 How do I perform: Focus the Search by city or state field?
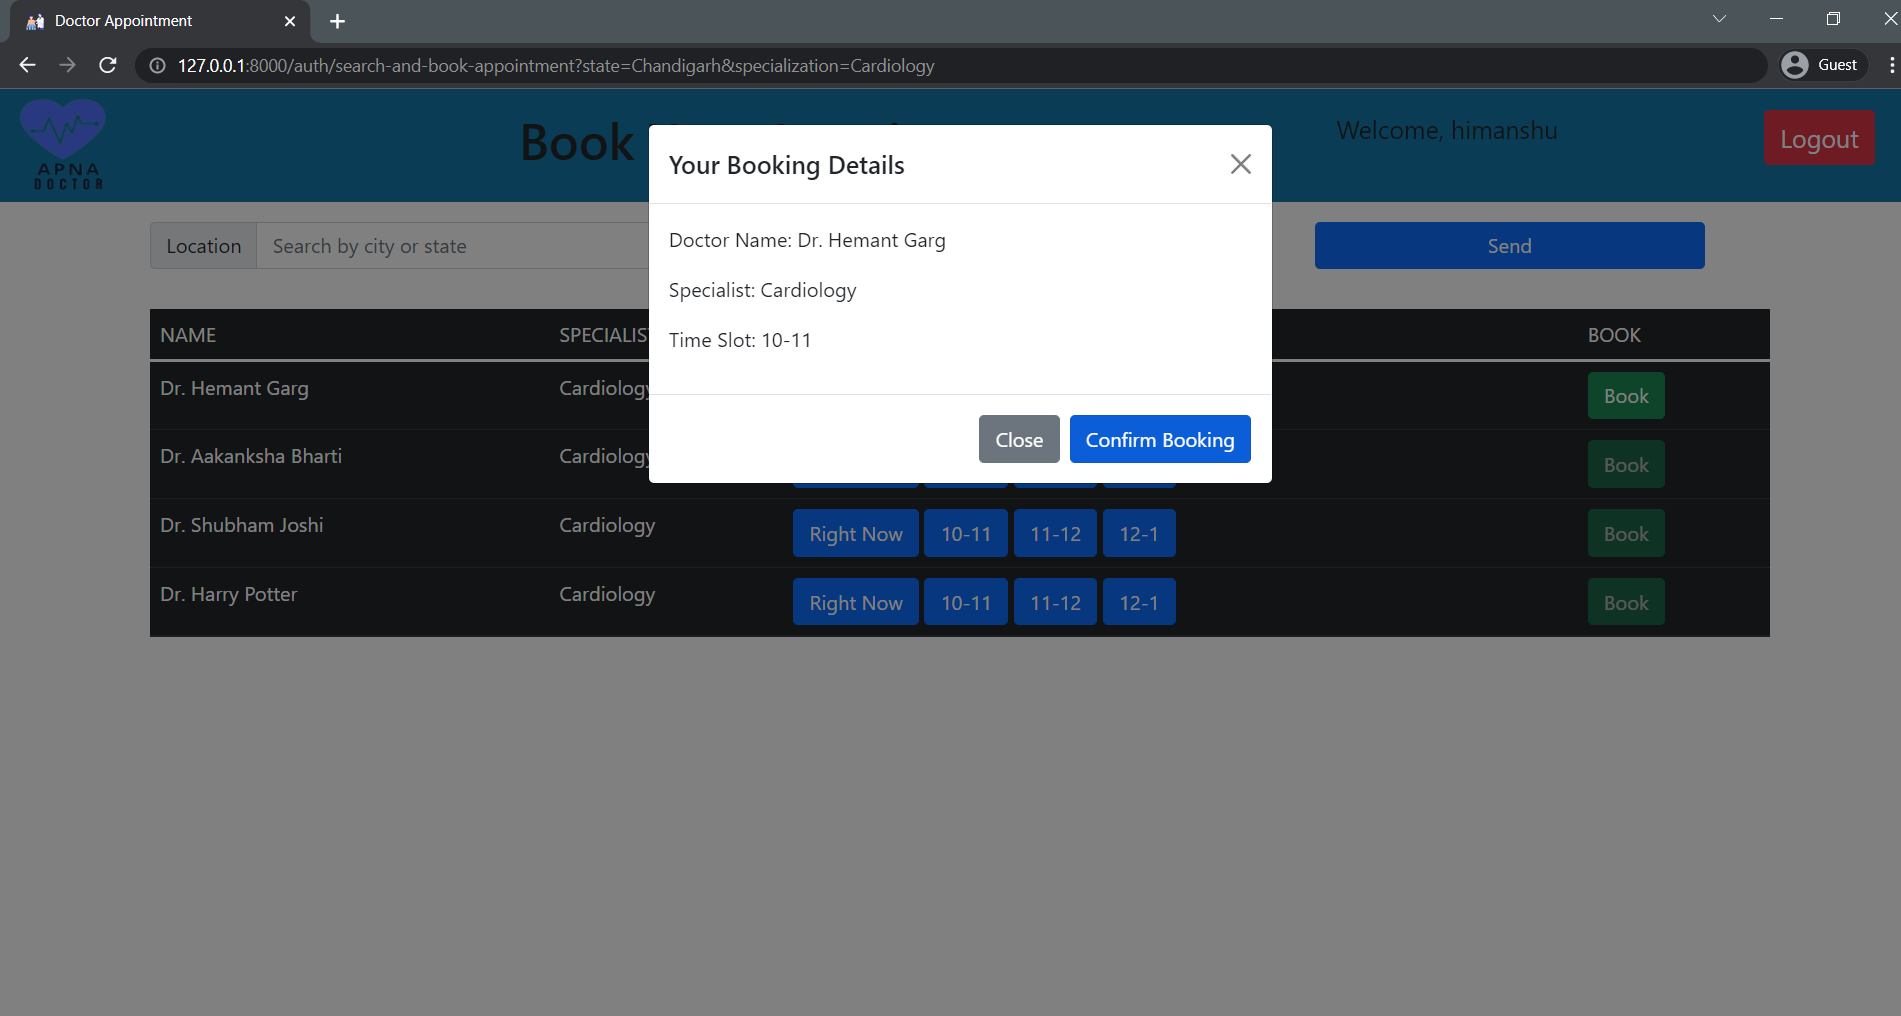(453, 246)
